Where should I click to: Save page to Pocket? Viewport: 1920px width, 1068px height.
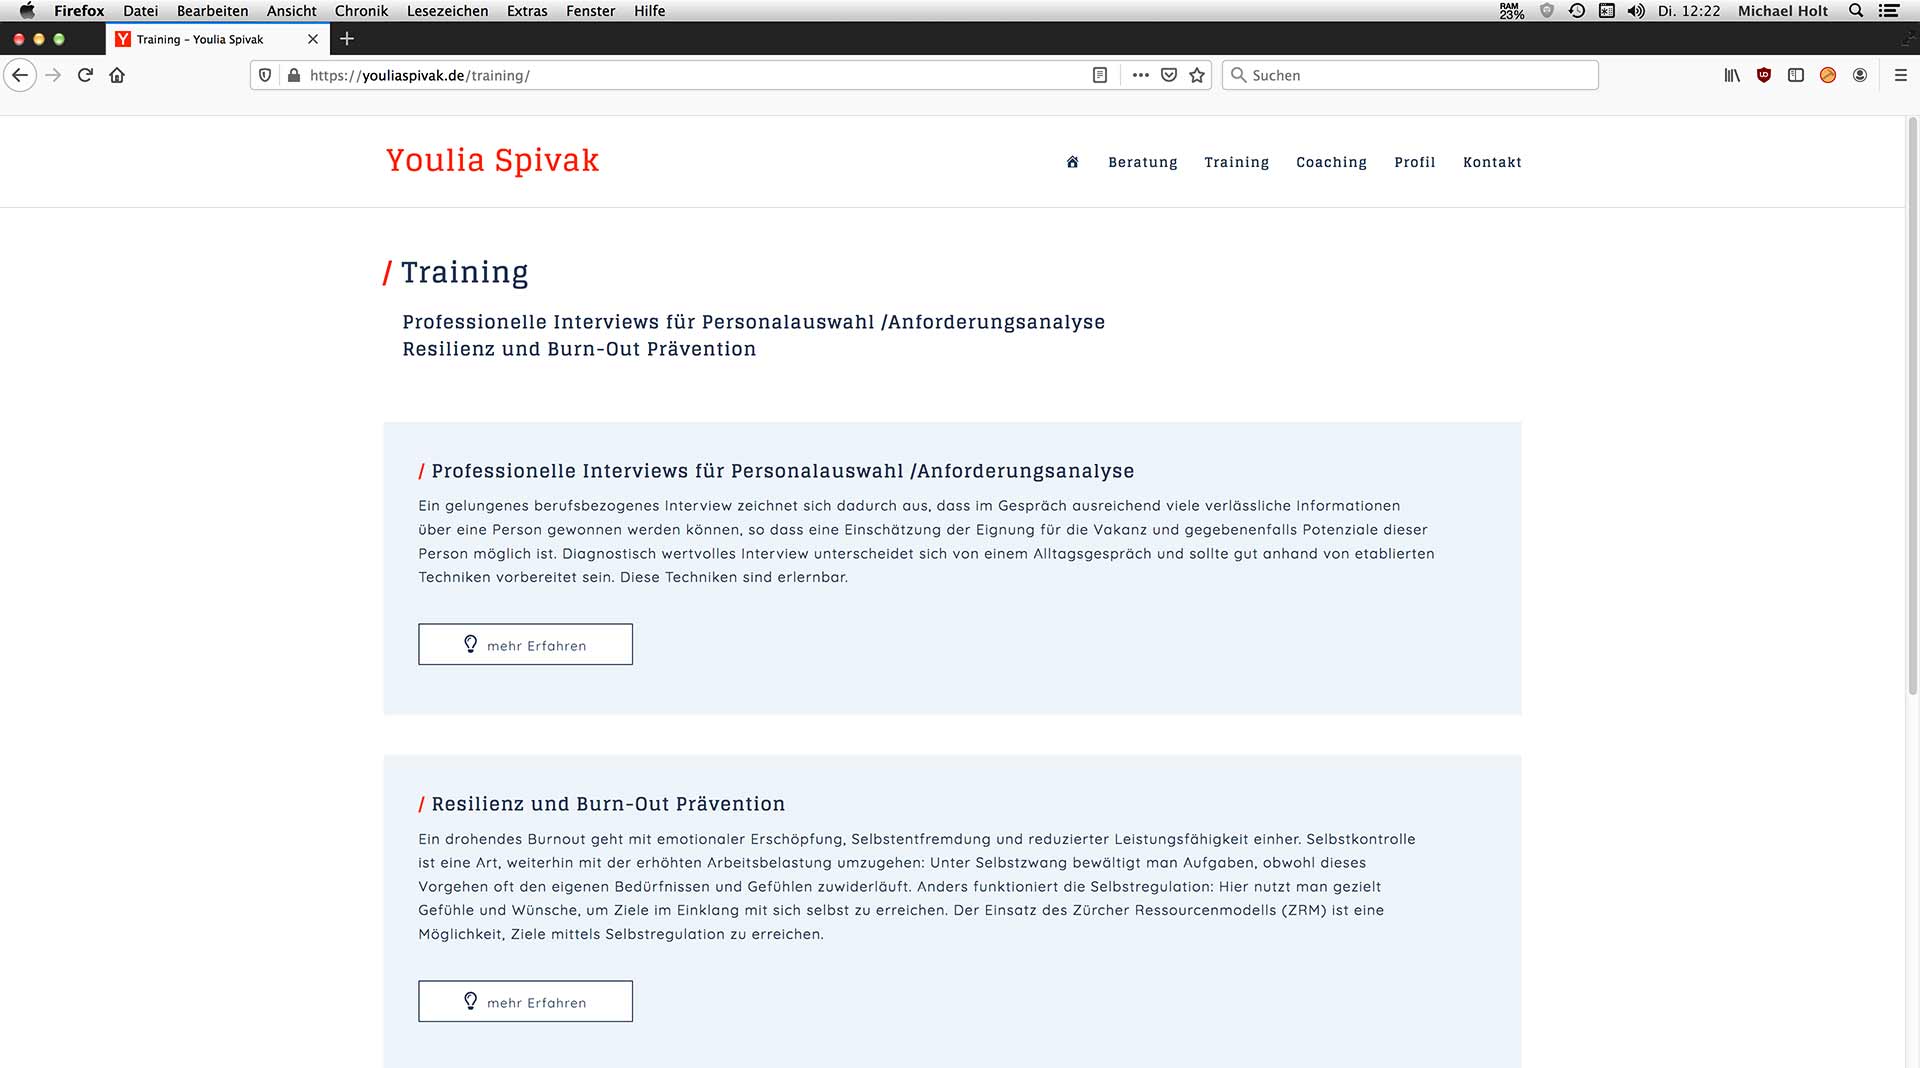click(x=1169, y=75)
